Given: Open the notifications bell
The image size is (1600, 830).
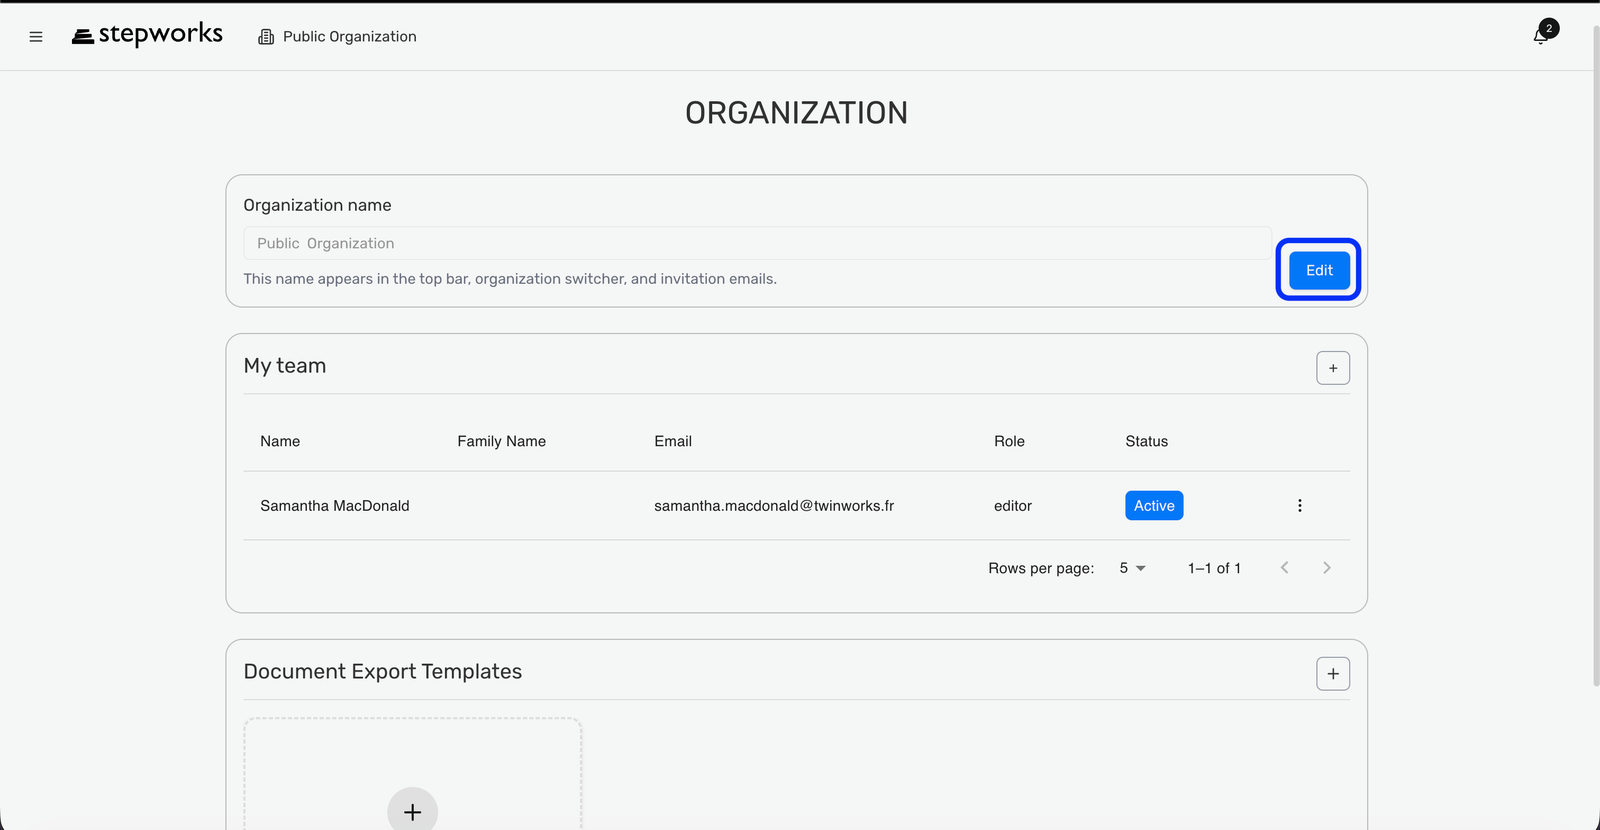Looking at the screenshot, I should [x=1541, y=36].
